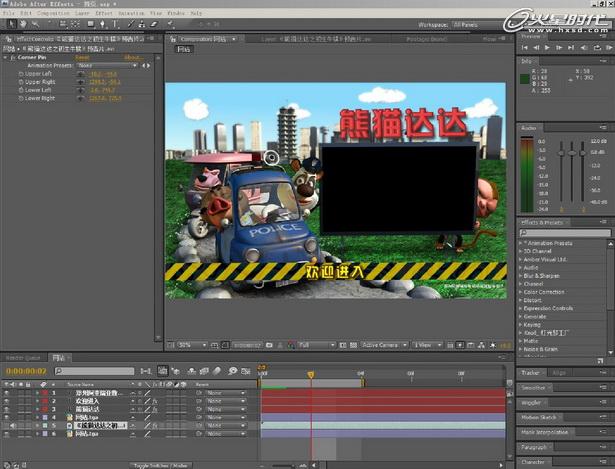Toggle Lower Right stopwatch
Viewport: 615px width, 469px height.
(x=21, y=98)
